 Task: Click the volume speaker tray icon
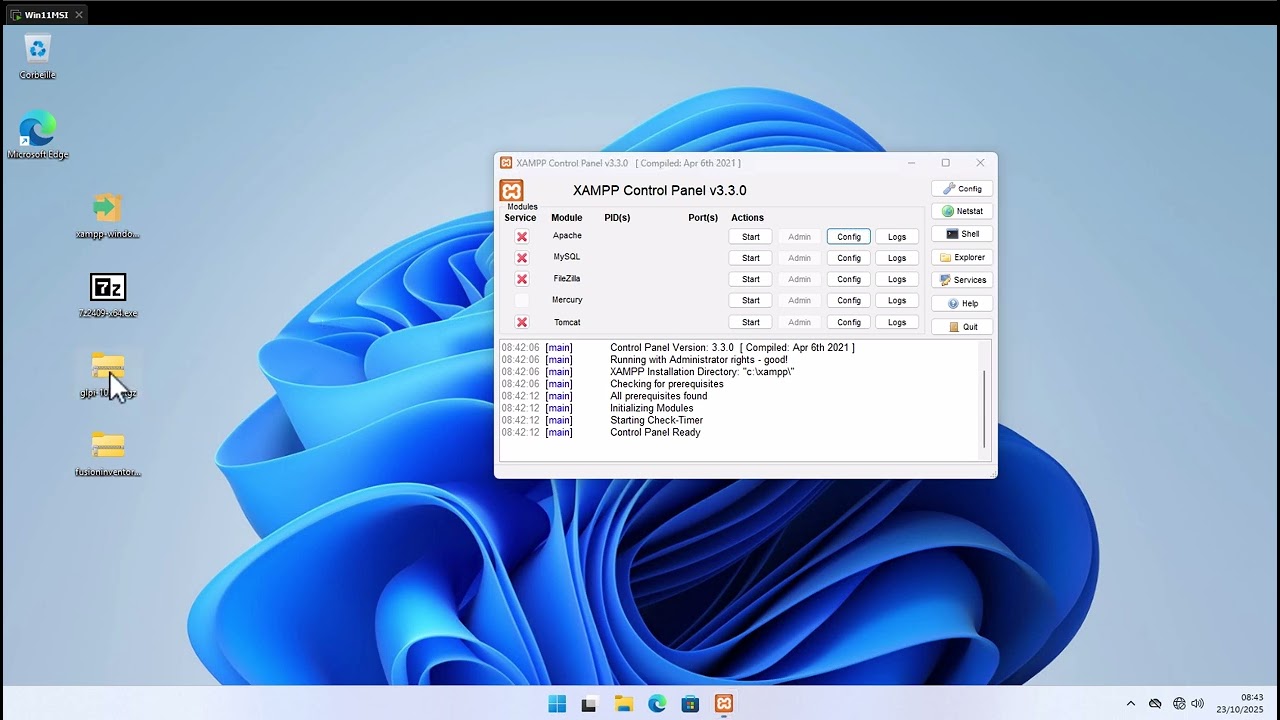click(x=1197, y=704)
